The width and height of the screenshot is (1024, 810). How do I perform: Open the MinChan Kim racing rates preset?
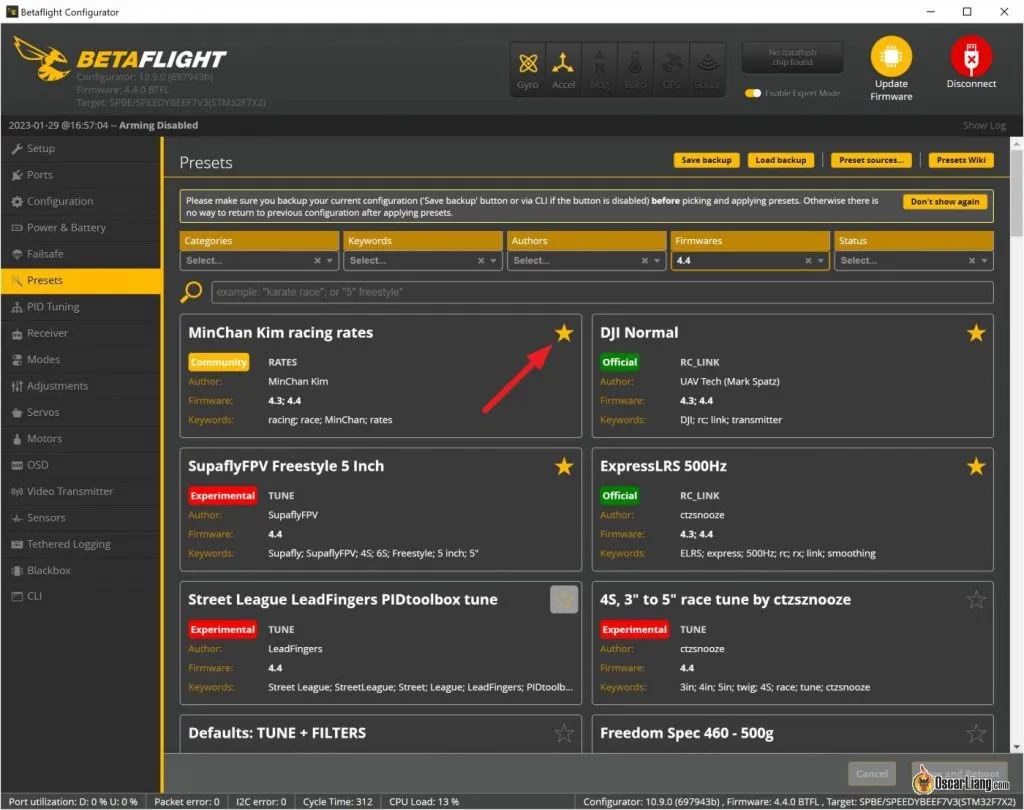381,376
